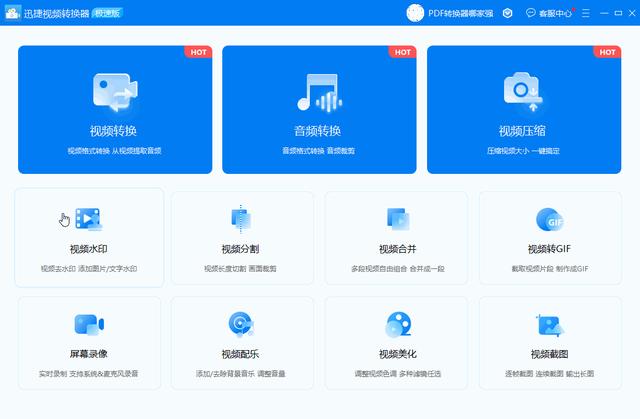This screenshot has width=640, height=419.
Task: Click 音频格式转换 音频截剪 subtitle
Action: pyautogui.click(x=319, y=151)
